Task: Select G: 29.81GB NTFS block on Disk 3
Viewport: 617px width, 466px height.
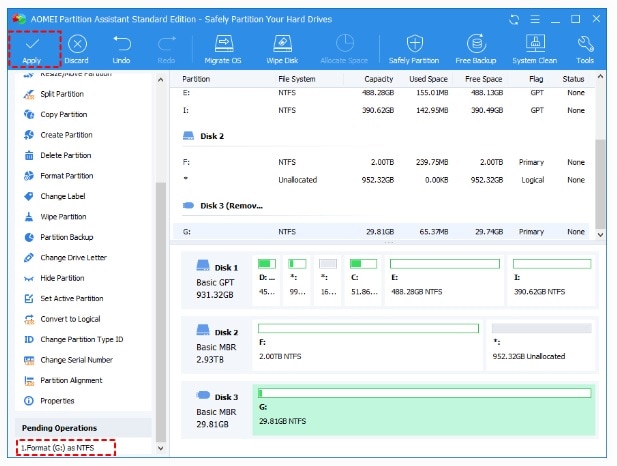Action: (424, 410)
